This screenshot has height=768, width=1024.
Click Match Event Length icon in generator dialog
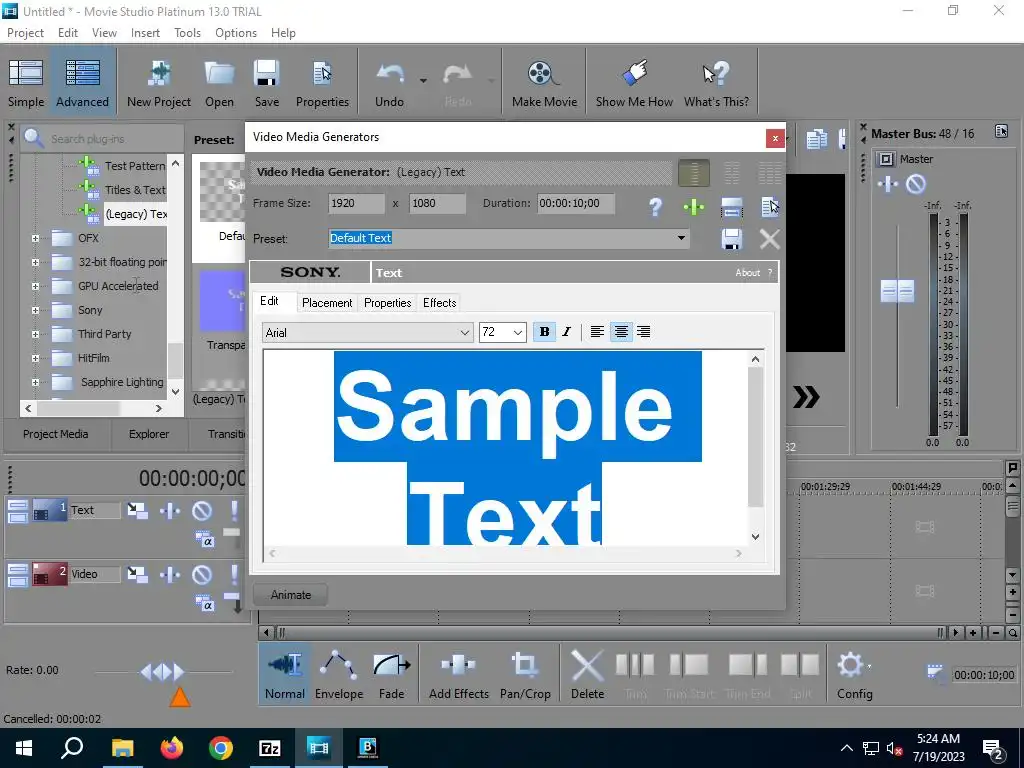731,207
